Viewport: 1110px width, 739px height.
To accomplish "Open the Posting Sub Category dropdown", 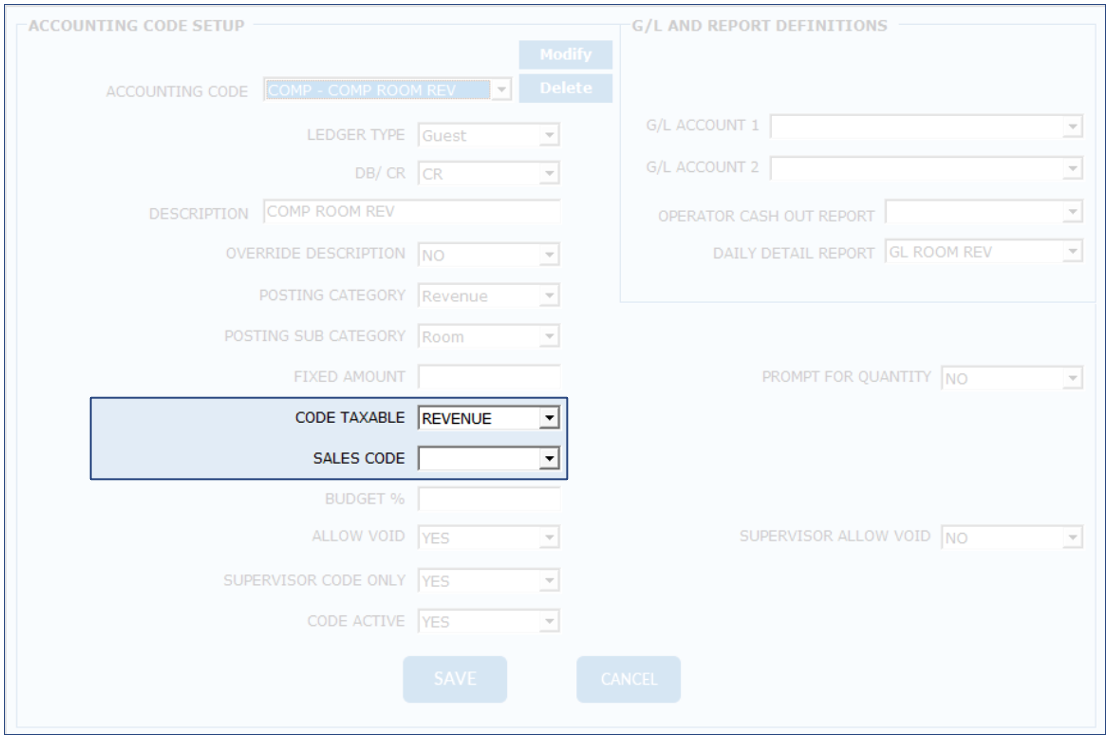I will tap(548, 337).
